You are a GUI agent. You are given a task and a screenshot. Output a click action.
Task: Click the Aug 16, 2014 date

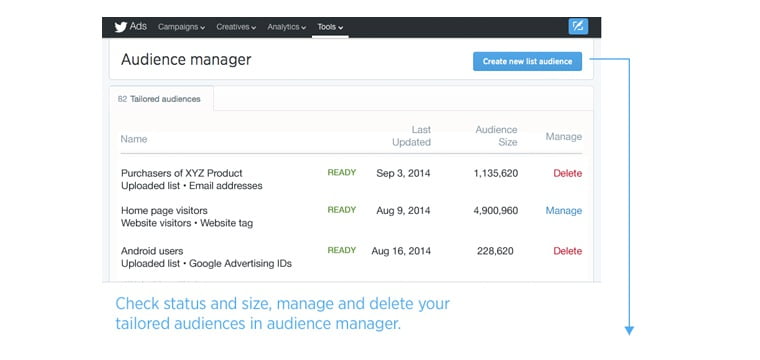pyautogui.click(x=401, y=251)
